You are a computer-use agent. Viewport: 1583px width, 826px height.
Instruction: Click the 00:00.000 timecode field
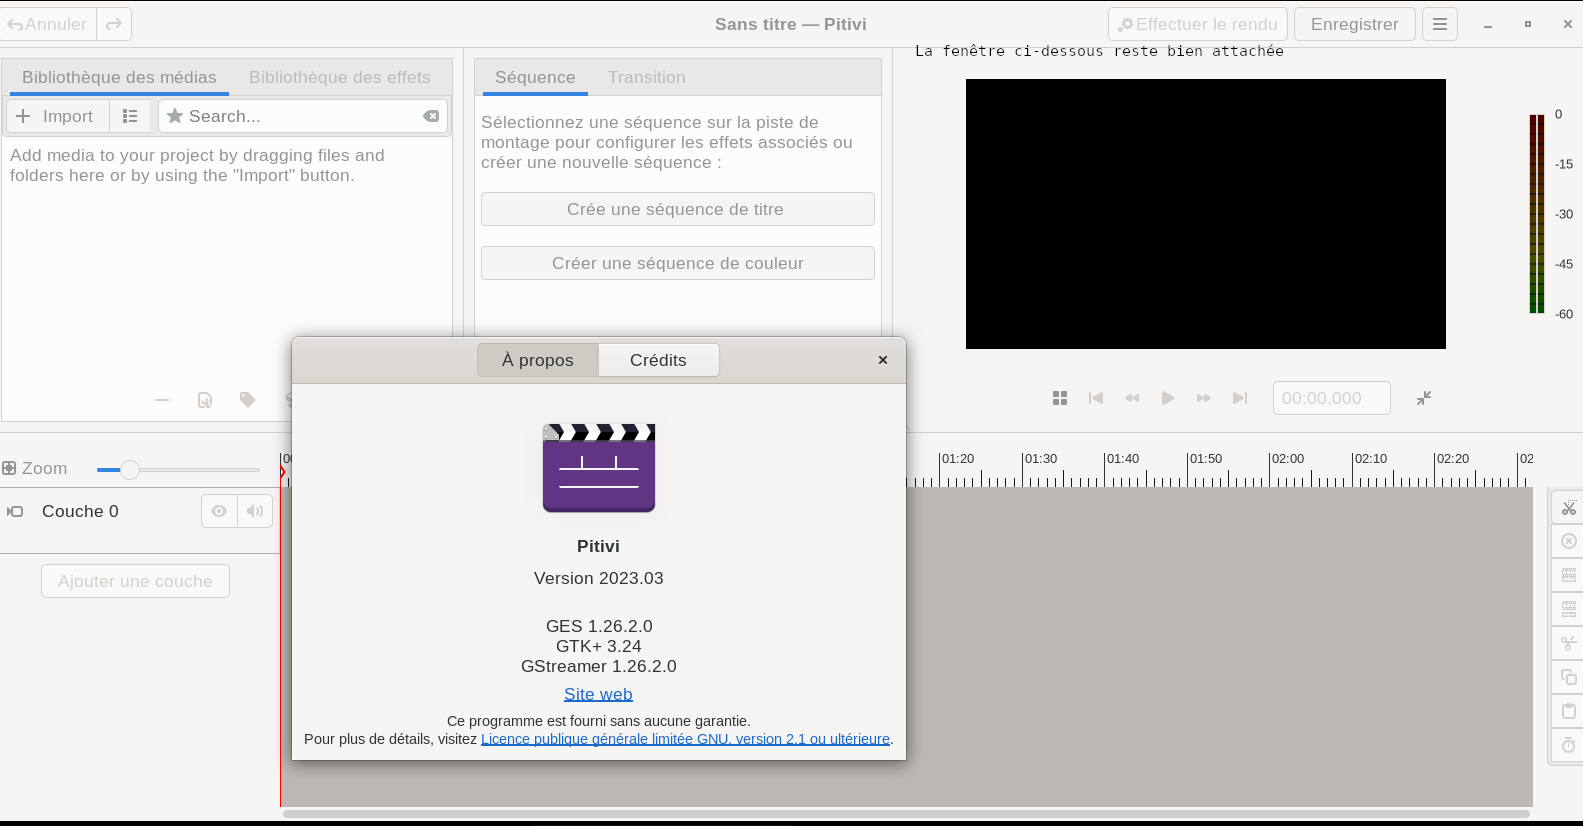pyautogui.click(x=1330, y=398)
